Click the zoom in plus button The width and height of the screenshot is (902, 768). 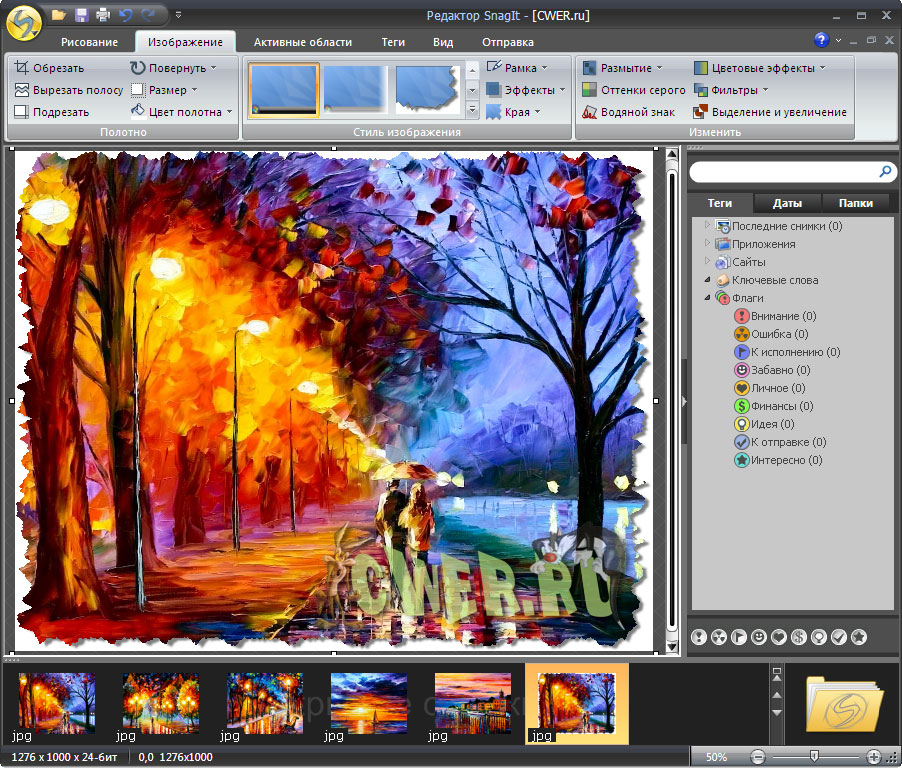pyautogui.click(x=874, y=757)
